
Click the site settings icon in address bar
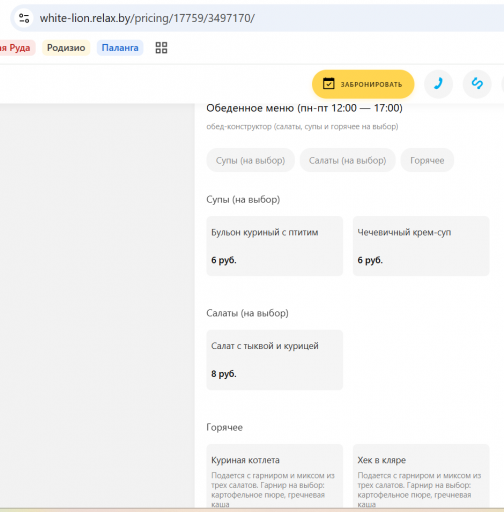[24, 18]
